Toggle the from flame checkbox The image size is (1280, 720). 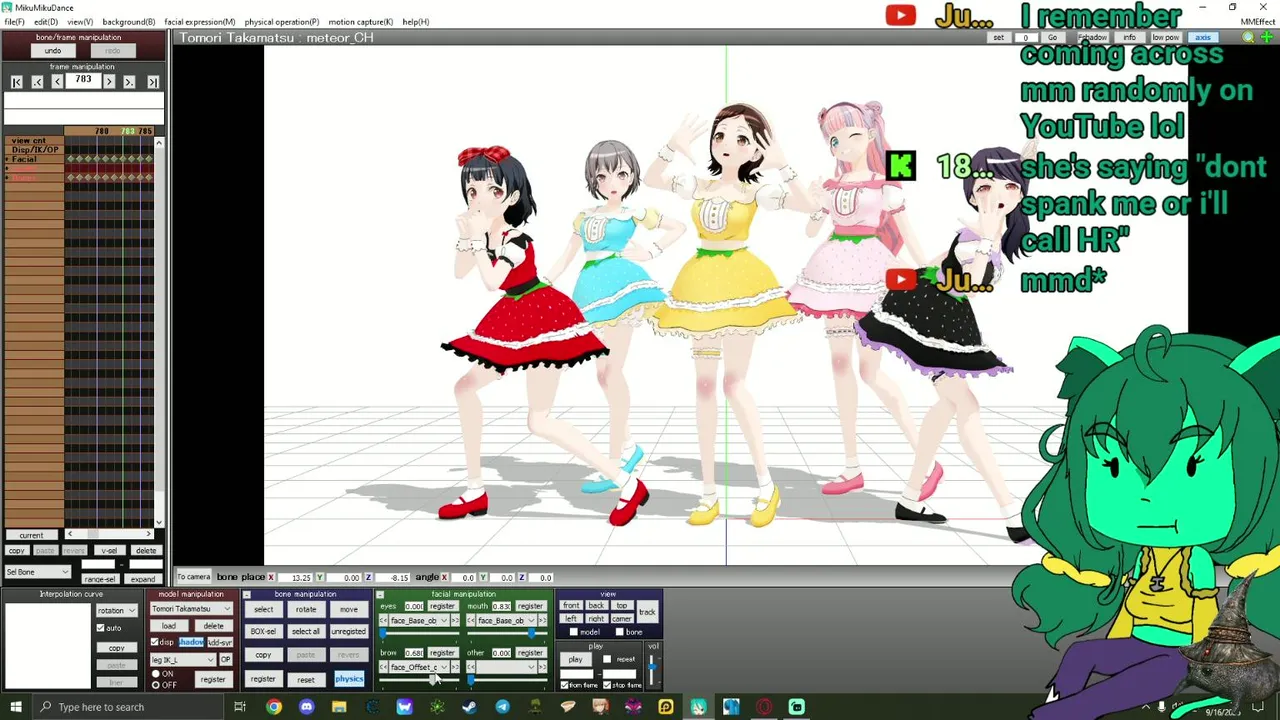click(564, 685)
